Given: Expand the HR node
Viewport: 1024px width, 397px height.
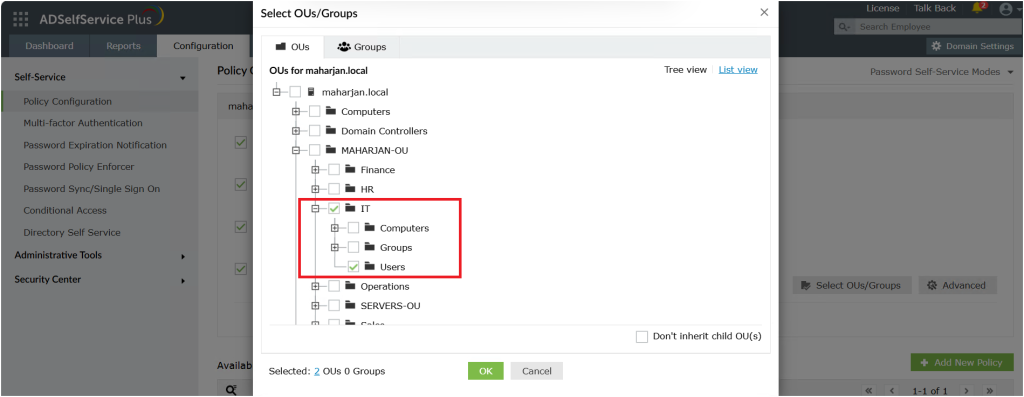Looking at the screenshot, I should point(315,189).
